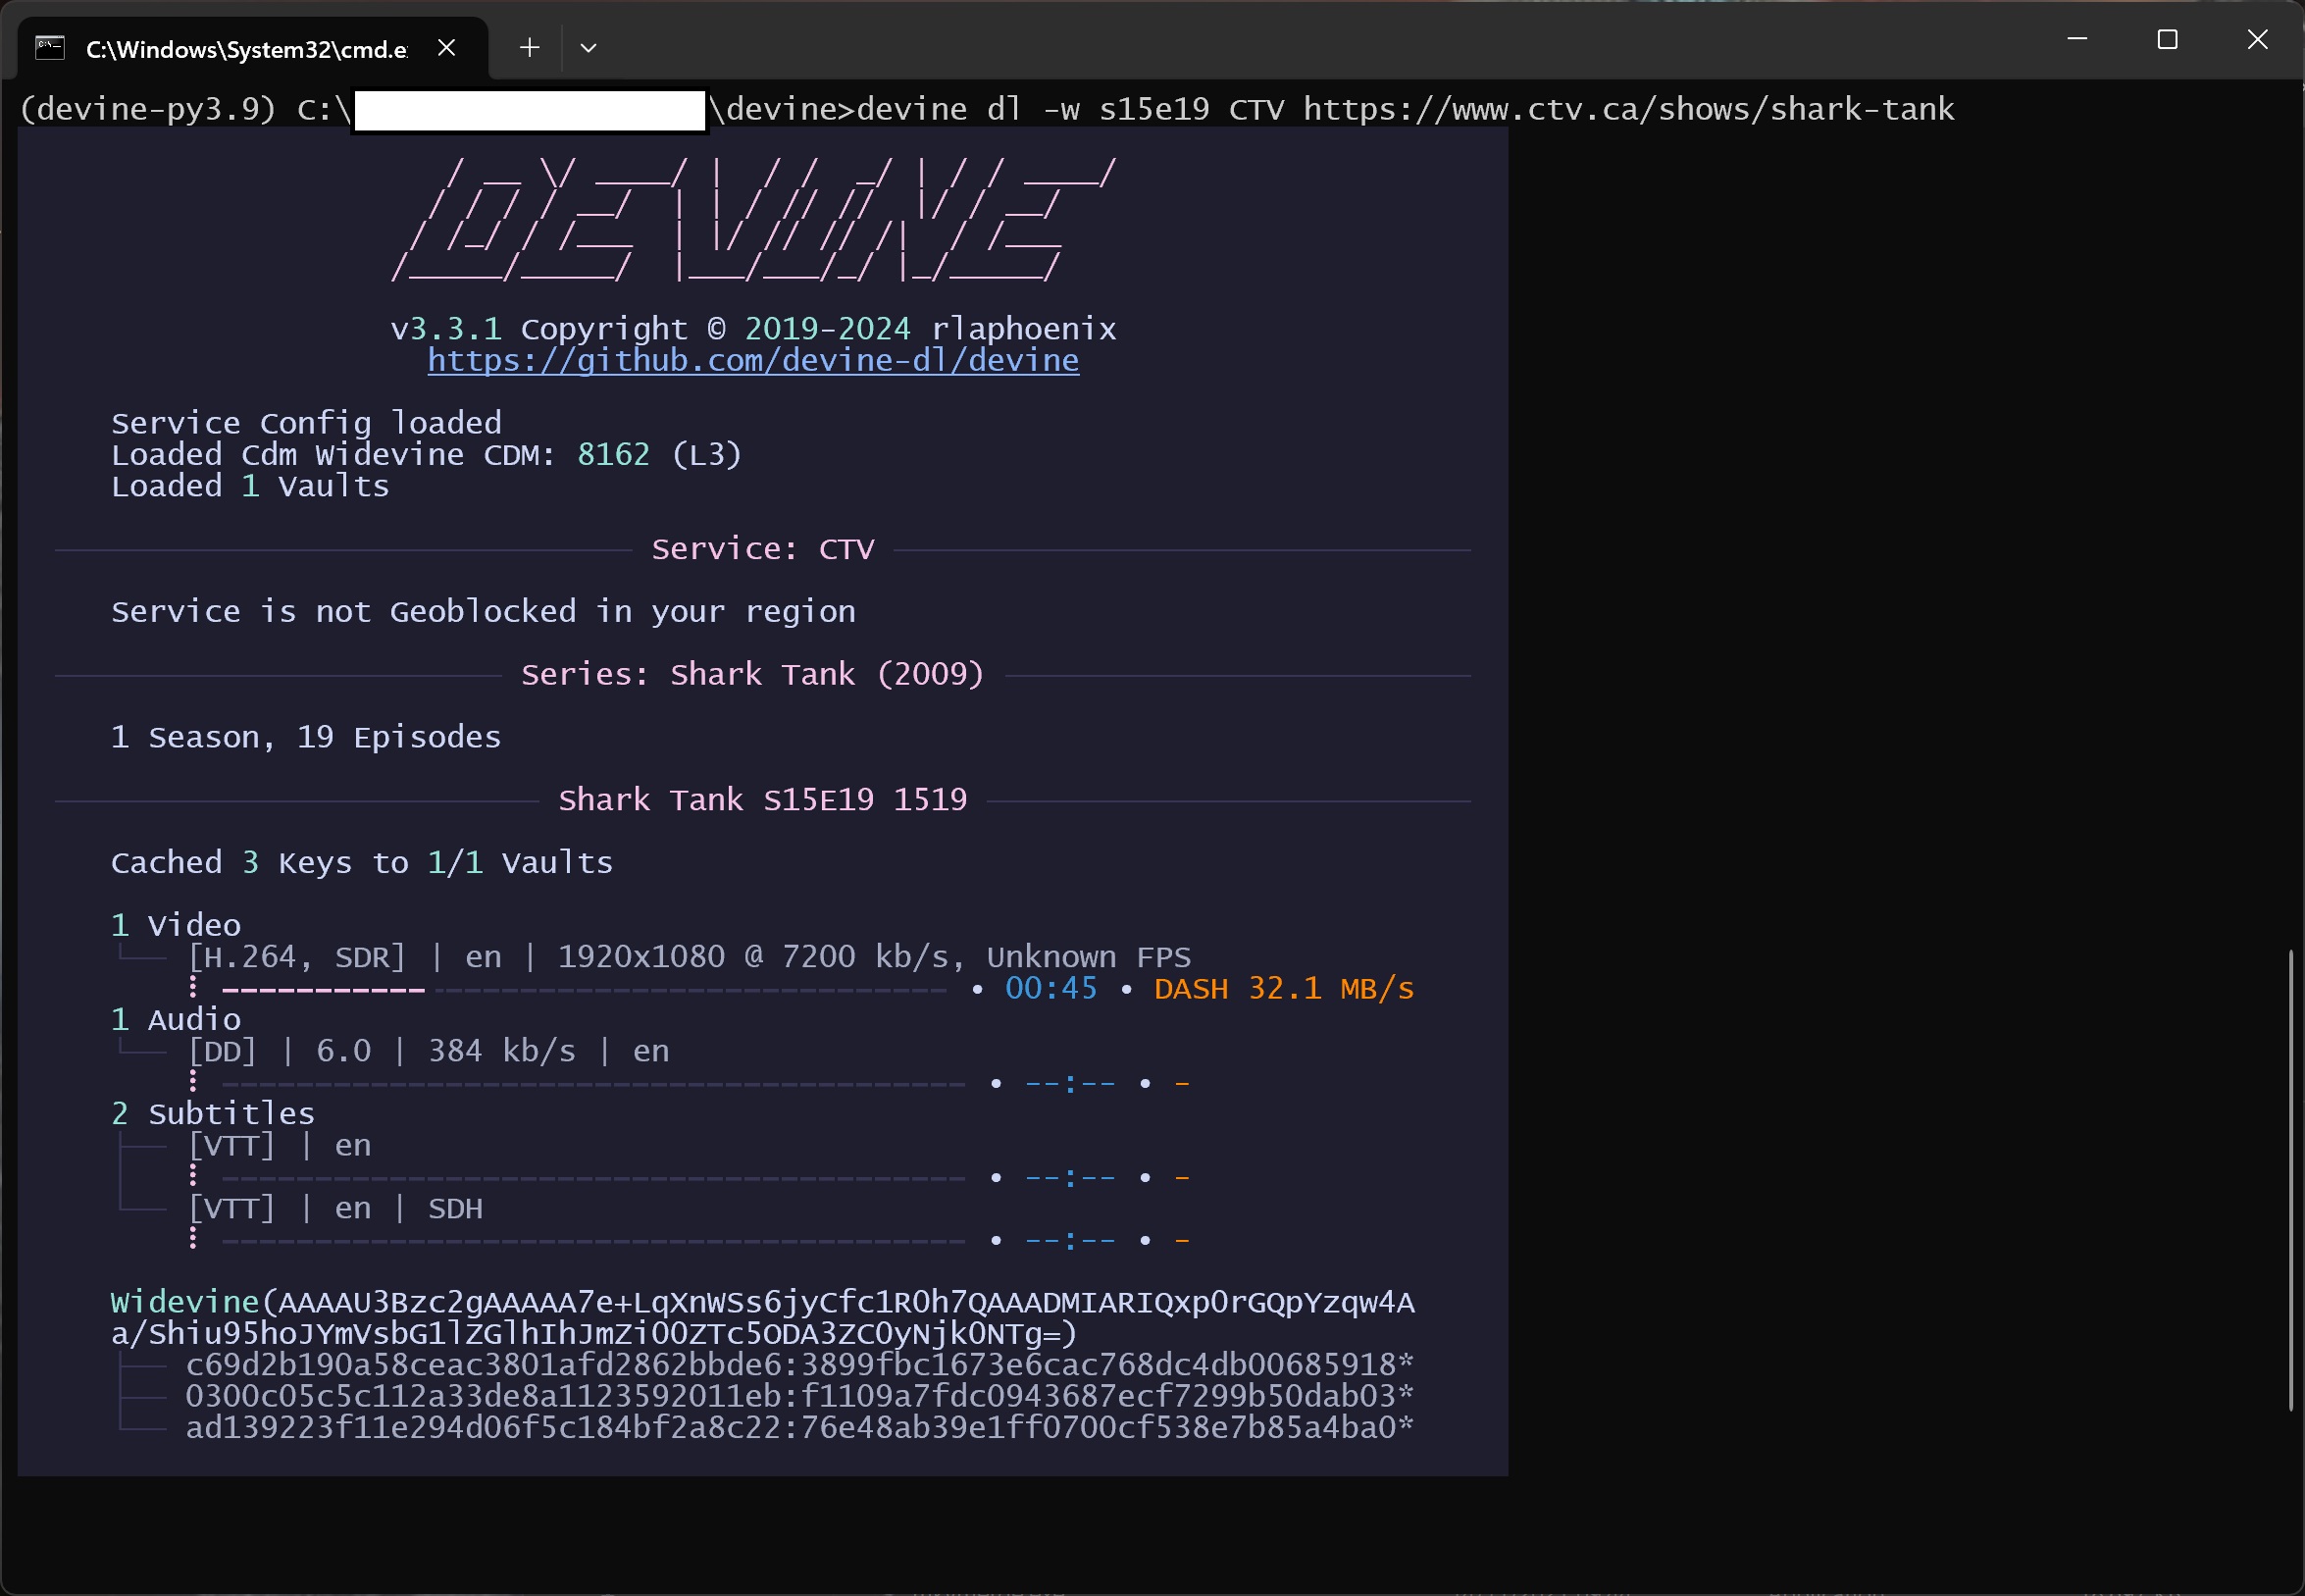Minimize the terminal window

pyautogui.click(x=2077, y=40)
